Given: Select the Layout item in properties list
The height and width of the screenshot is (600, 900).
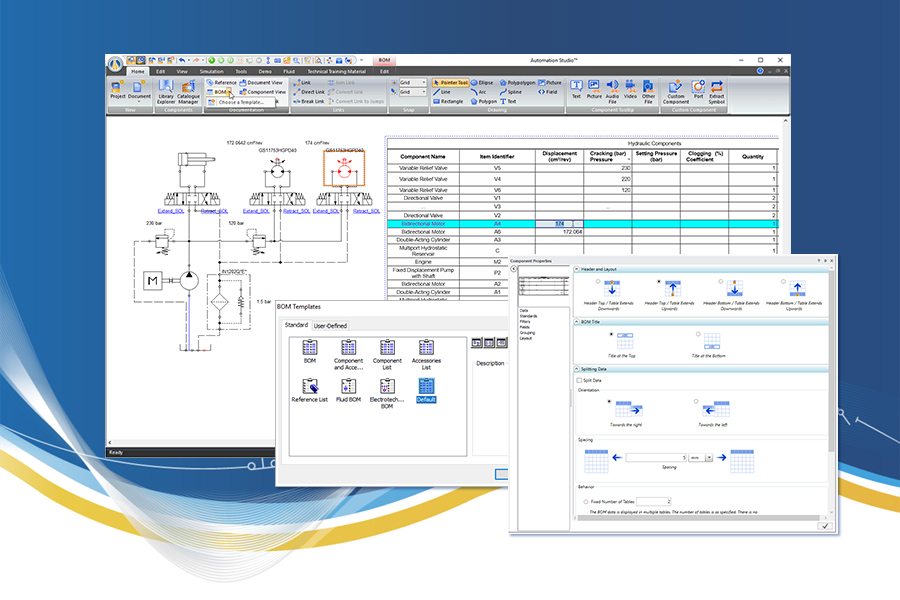Looking at the screenshot, I should [526, 338].
